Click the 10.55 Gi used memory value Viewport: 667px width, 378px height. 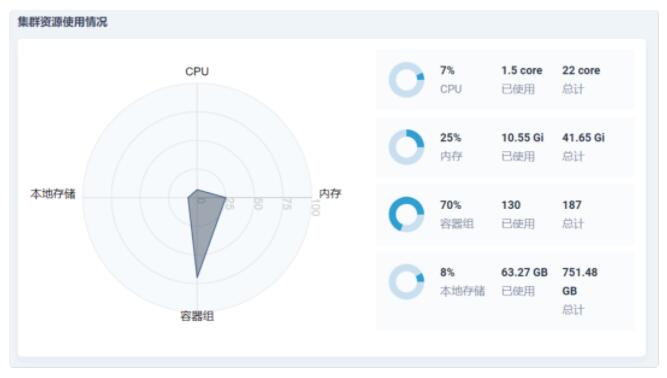click(x=522, y=137)
